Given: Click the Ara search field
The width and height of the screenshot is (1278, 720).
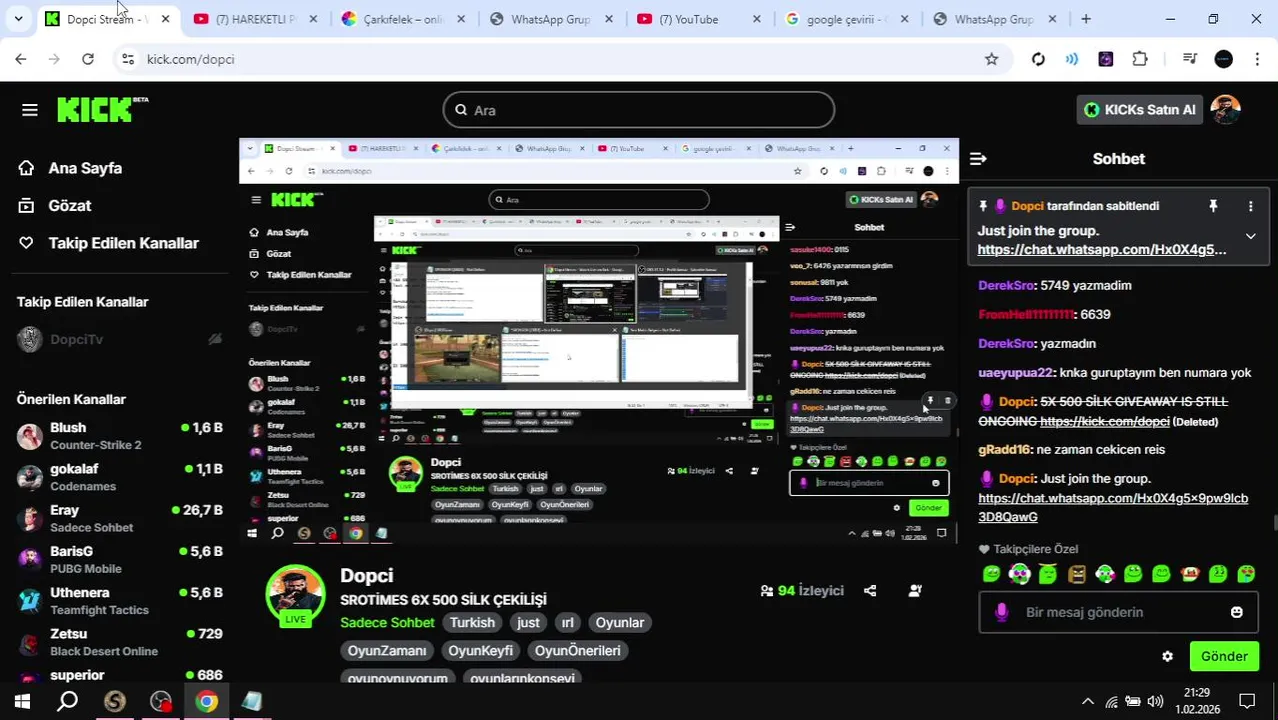Looking at the screenshot, I should click(x=639, y=110).
